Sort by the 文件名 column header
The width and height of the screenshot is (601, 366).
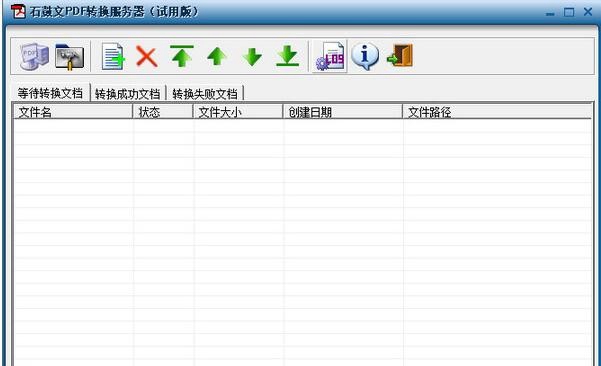(73, 112)
